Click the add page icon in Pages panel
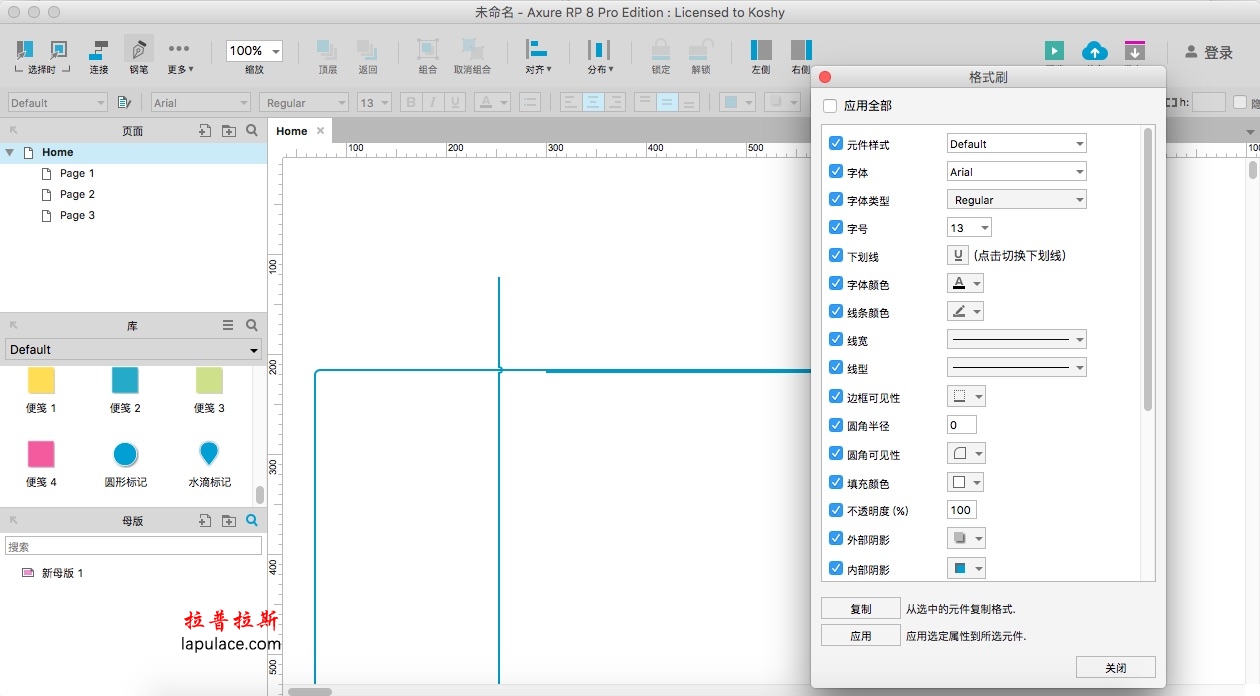 (x=205, y=131)
